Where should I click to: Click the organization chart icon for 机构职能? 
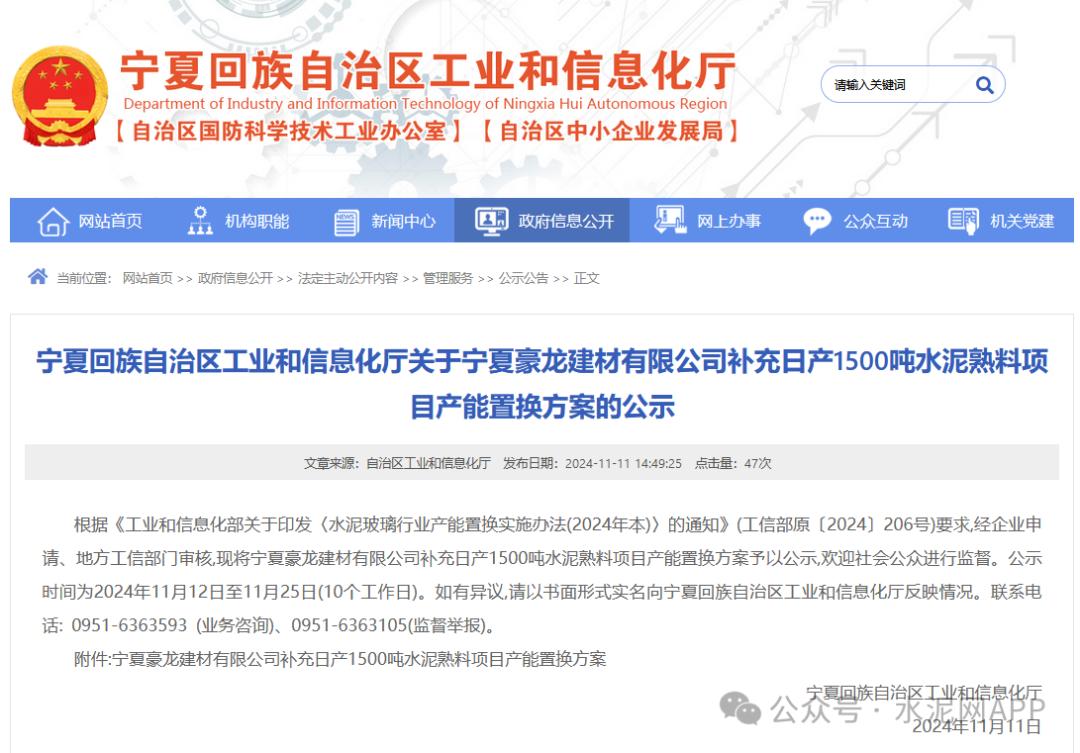200,221
